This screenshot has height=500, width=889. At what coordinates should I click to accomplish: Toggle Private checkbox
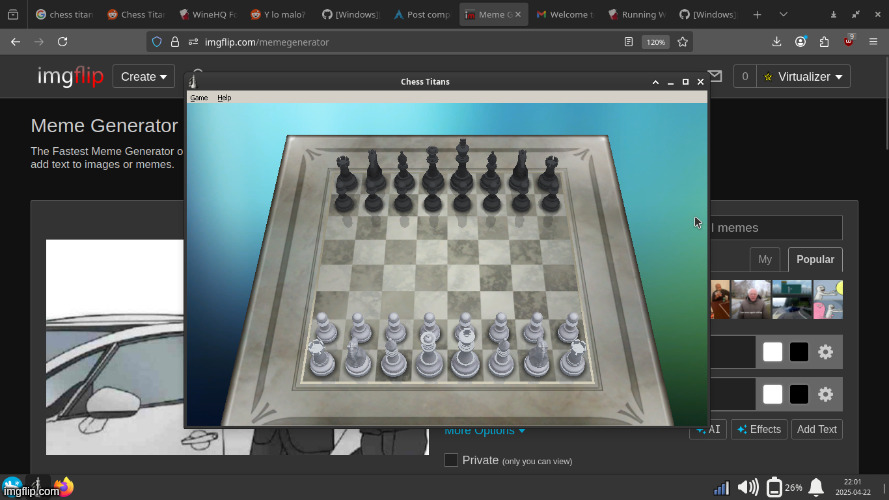click(x=451, y=460)
